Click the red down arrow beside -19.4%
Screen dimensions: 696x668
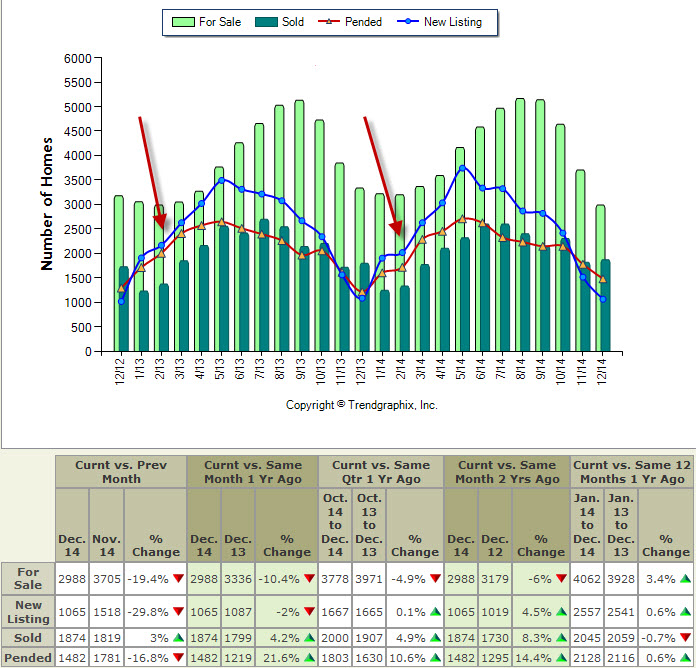tap(178, 578)
